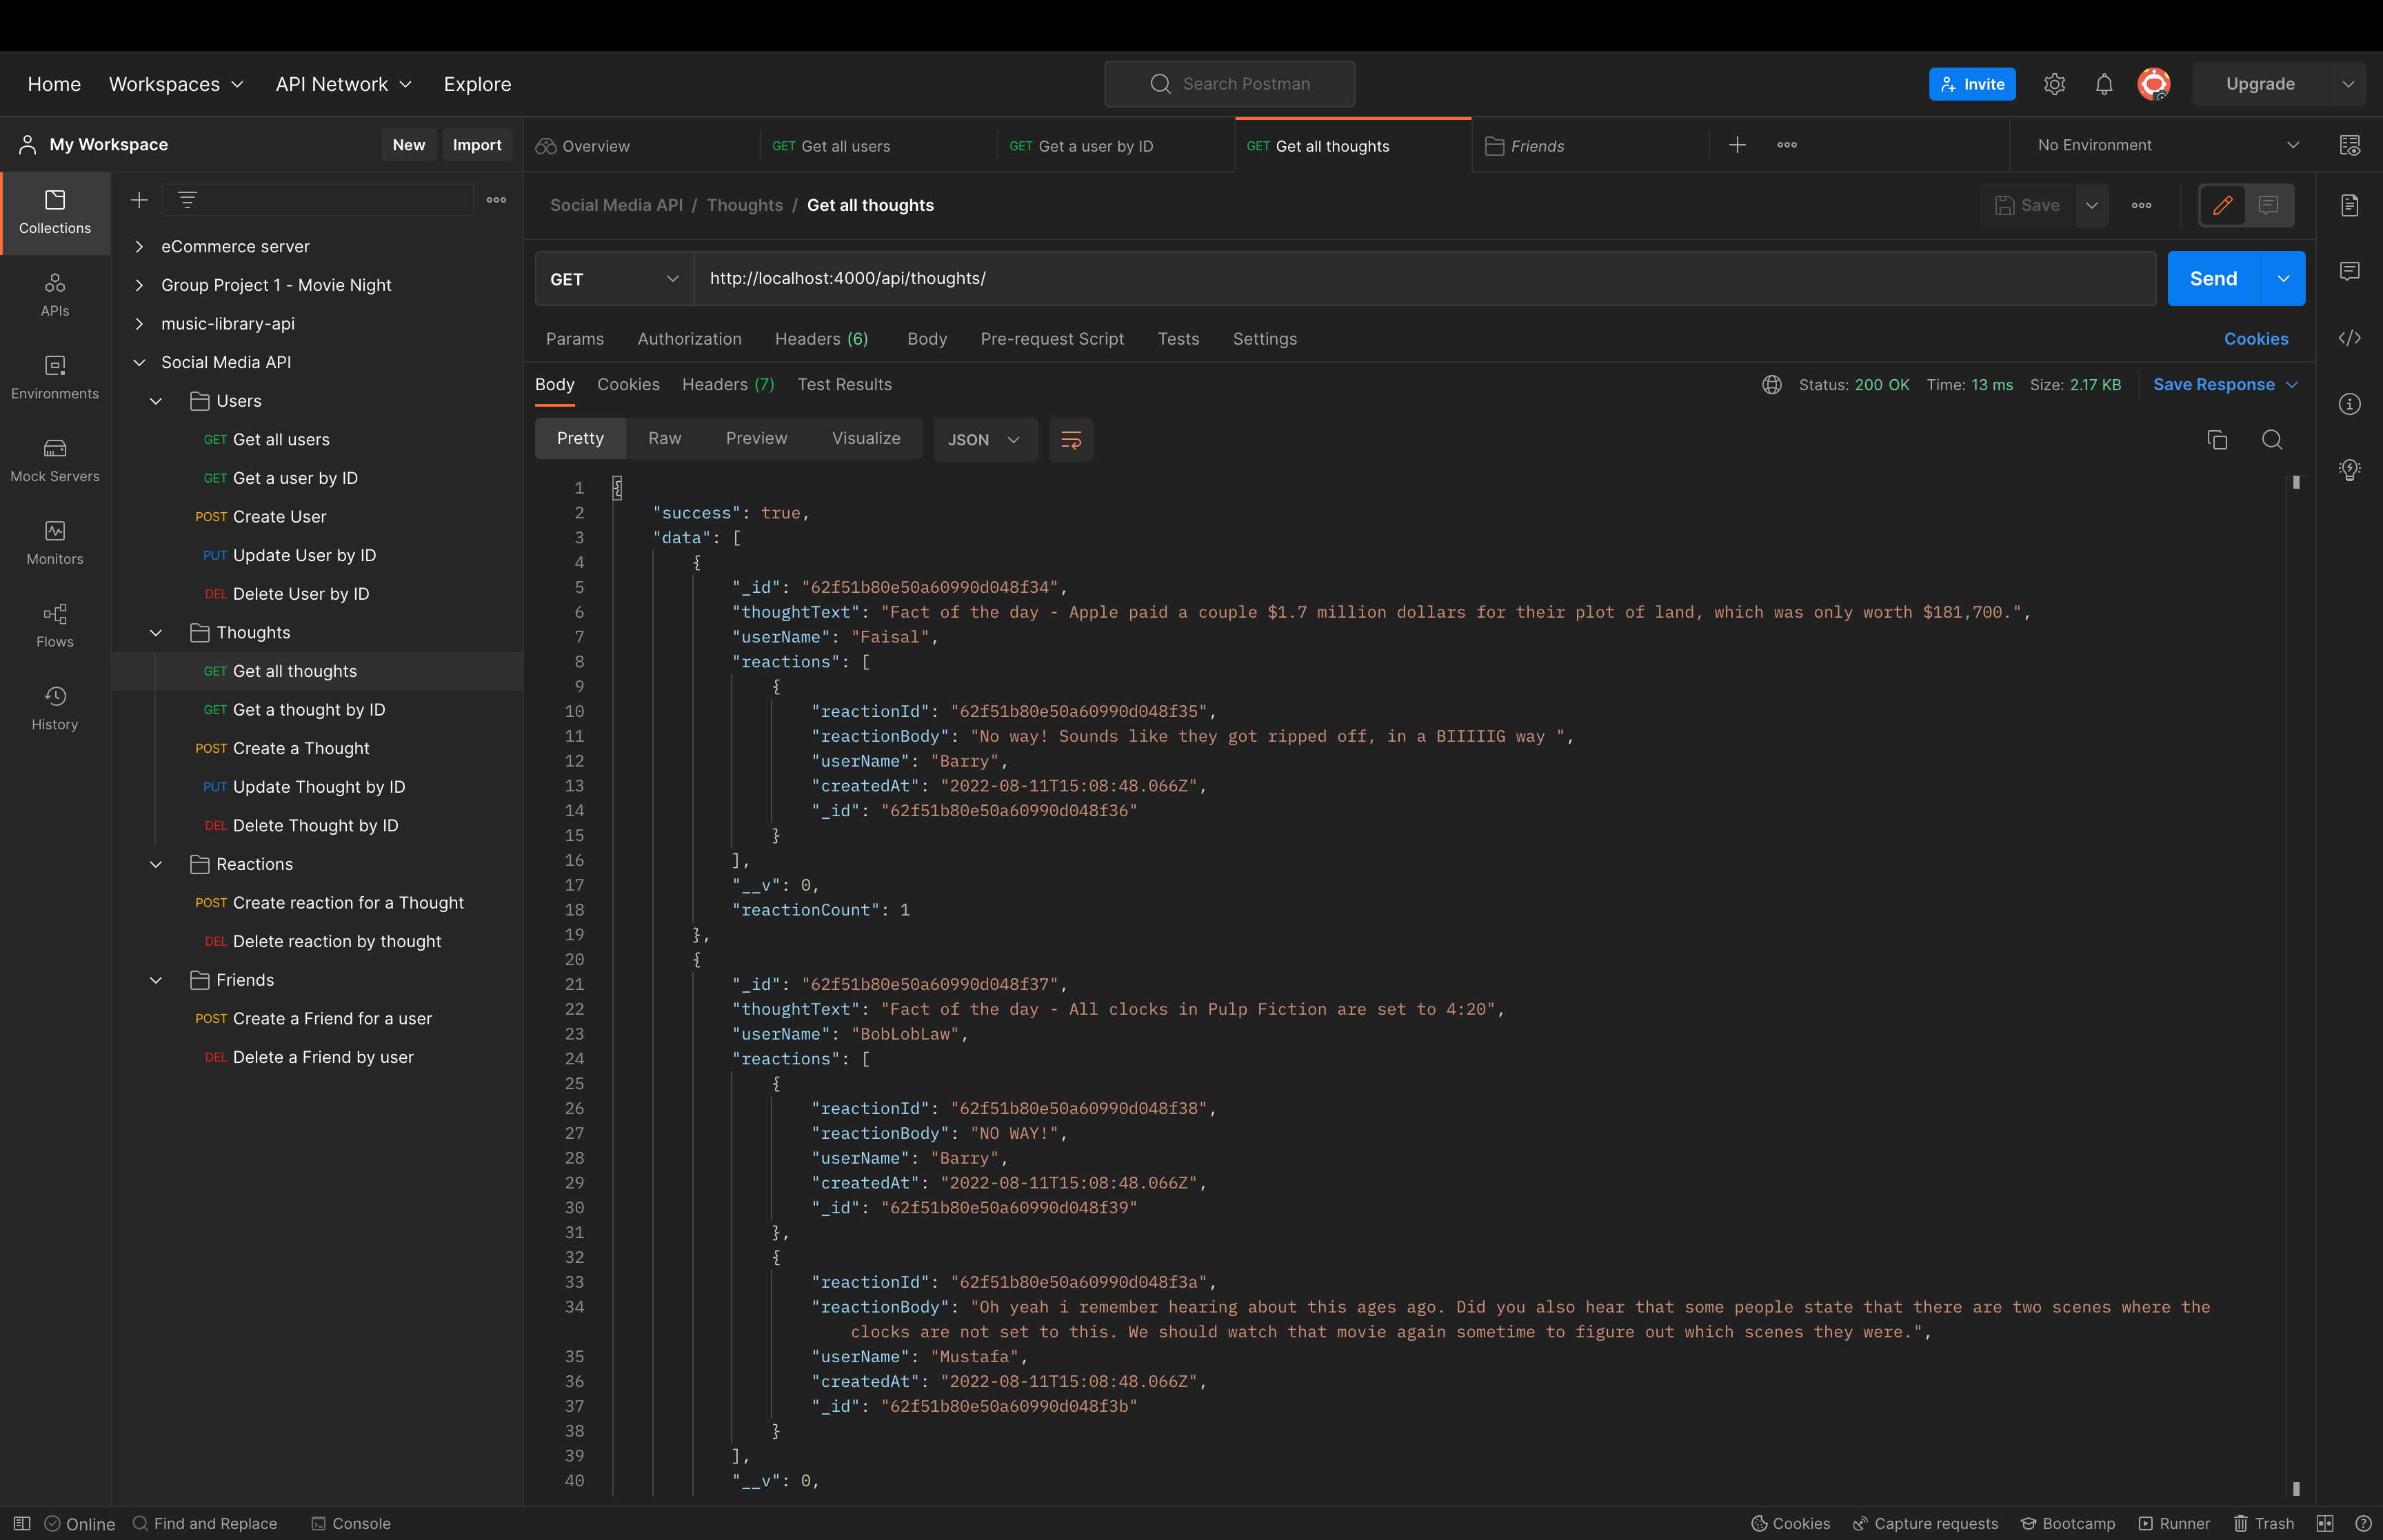The height and width of the screenshot is (1540, 2383).
Task: Open the Send options dropdown arrow
Action: pyautogui.click(x=2283, y=279)
